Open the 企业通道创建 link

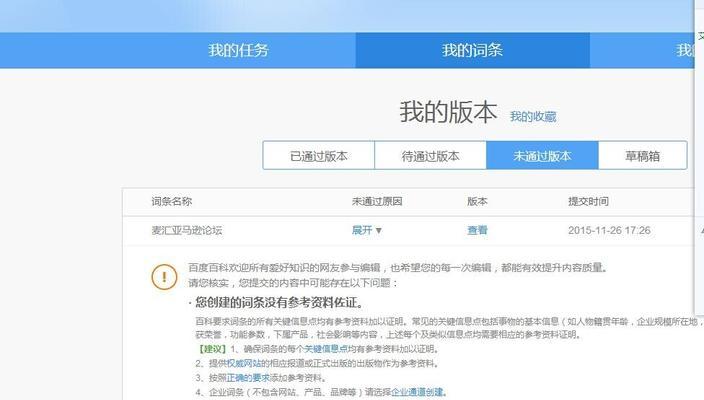[417, 392]
